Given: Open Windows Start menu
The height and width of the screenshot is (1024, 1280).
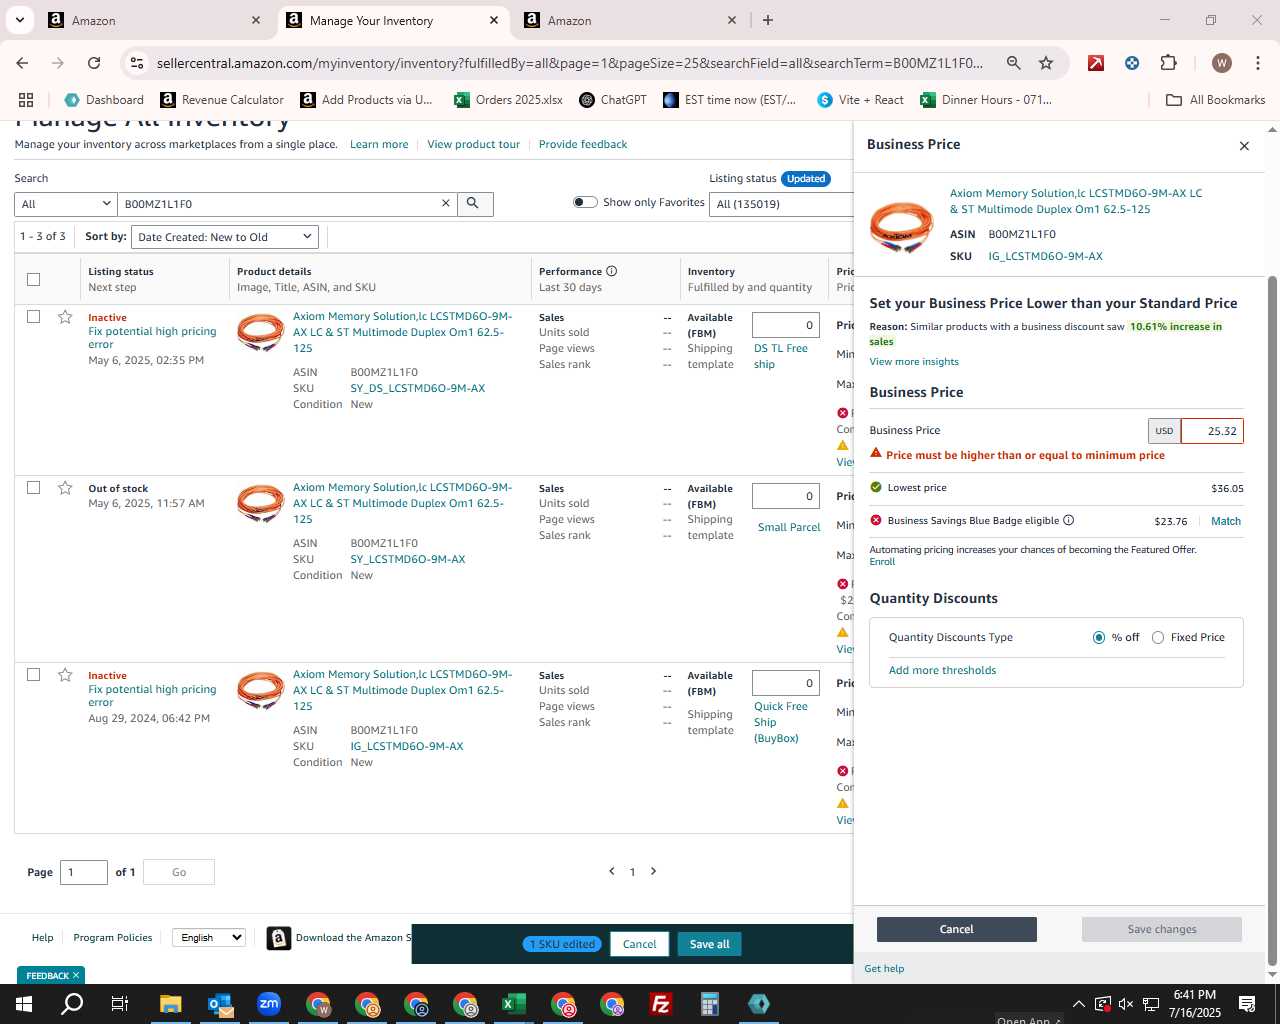Looking at the screenshot, I should point(23,1004).
